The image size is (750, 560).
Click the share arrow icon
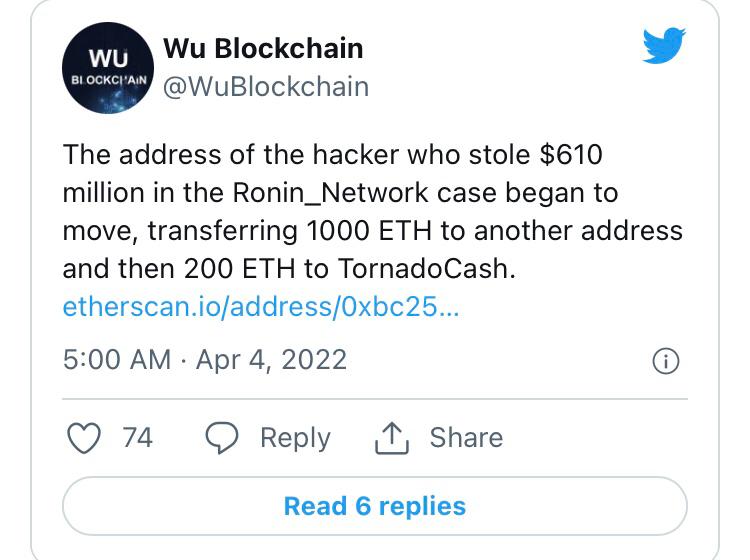[x=392, y=438]
